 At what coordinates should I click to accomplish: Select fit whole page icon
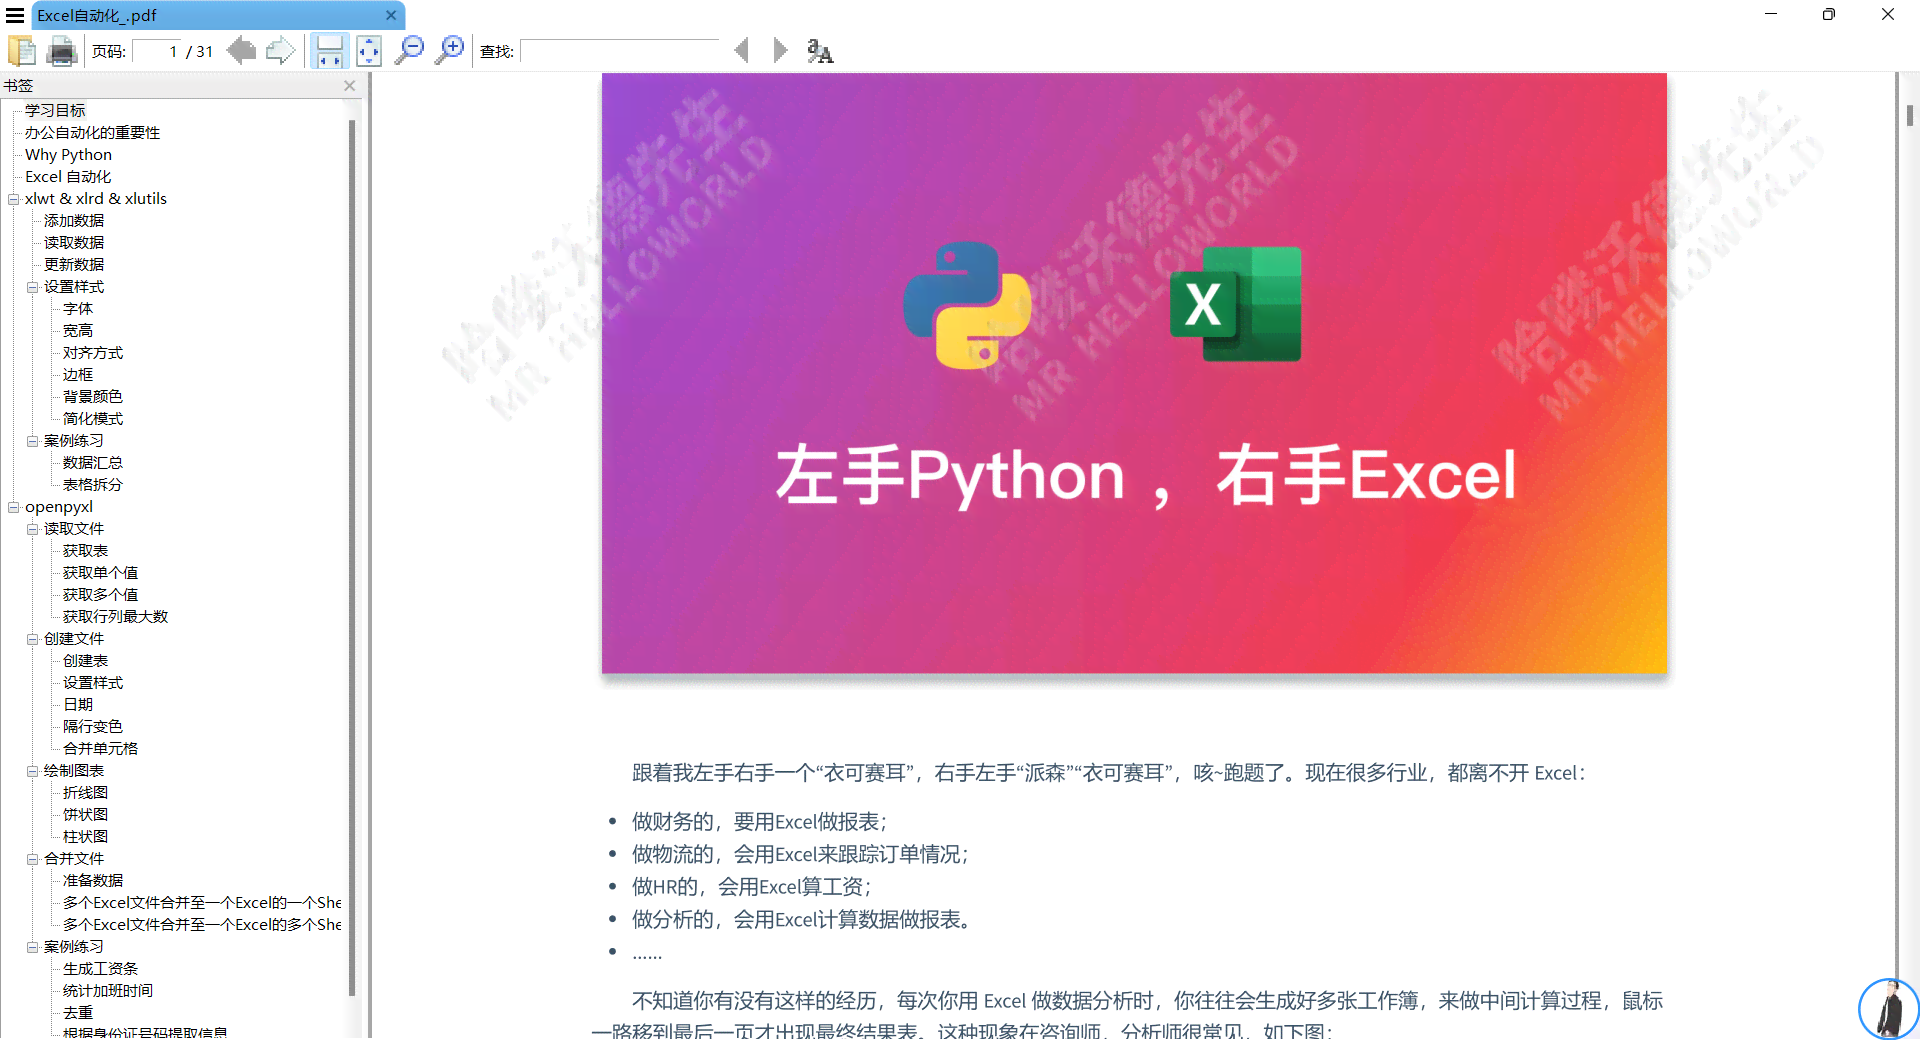click(369, 50)
